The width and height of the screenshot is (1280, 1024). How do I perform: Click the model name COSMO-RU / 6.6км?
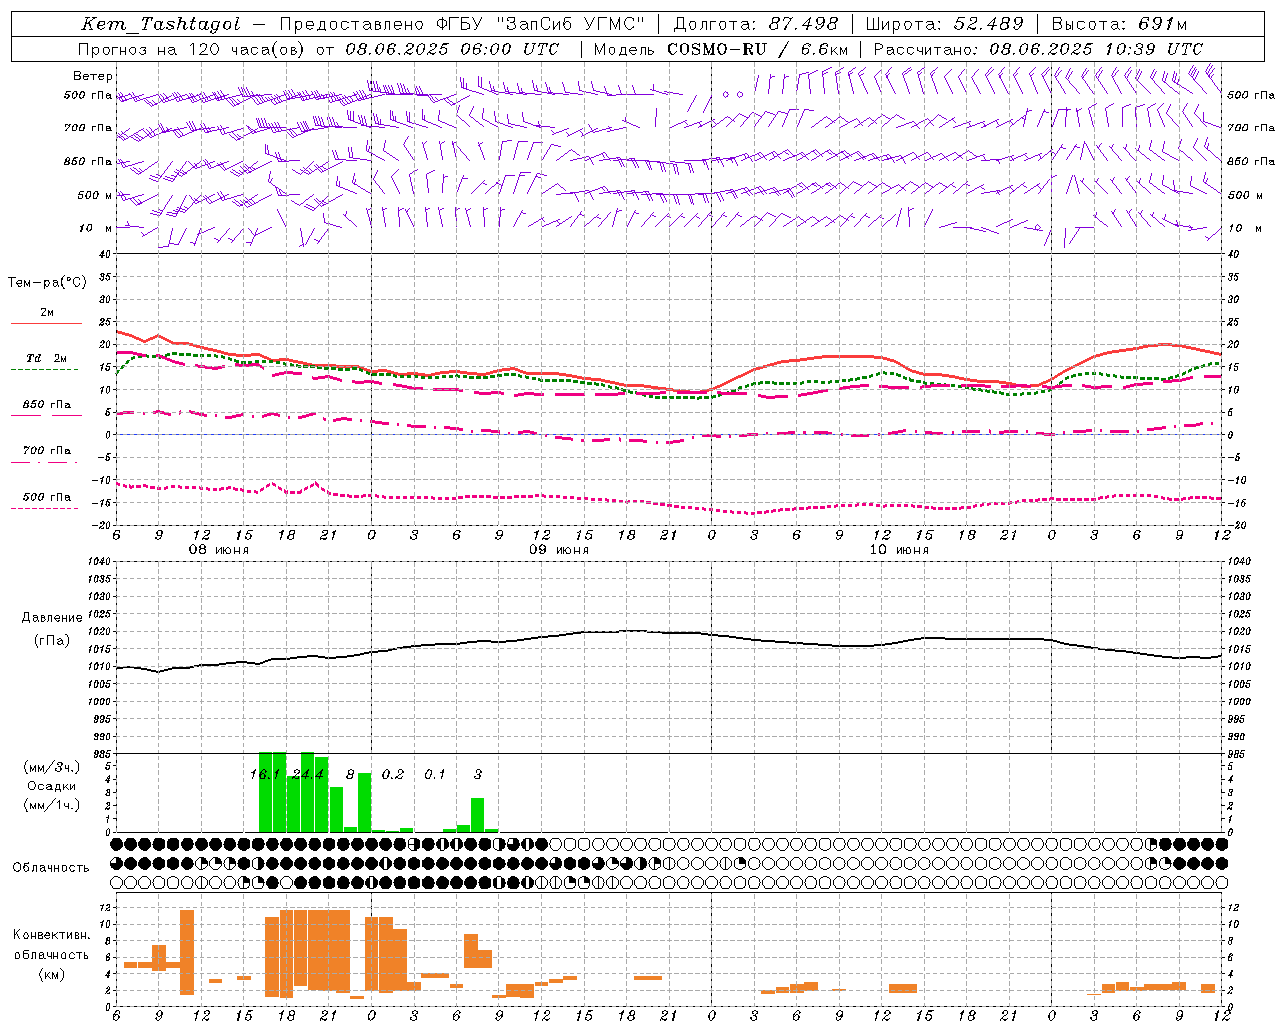(758, 49)
